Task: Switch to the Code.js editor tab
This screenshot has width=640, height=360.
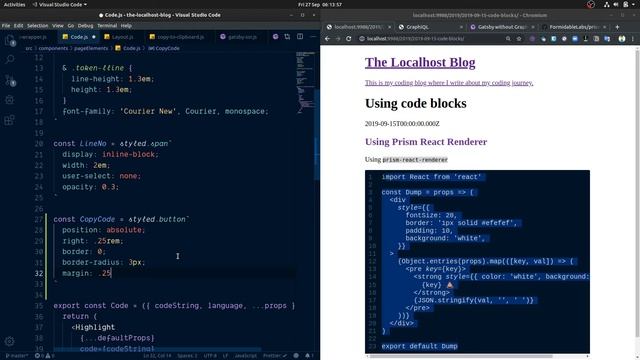Action: tap(79, 37)
